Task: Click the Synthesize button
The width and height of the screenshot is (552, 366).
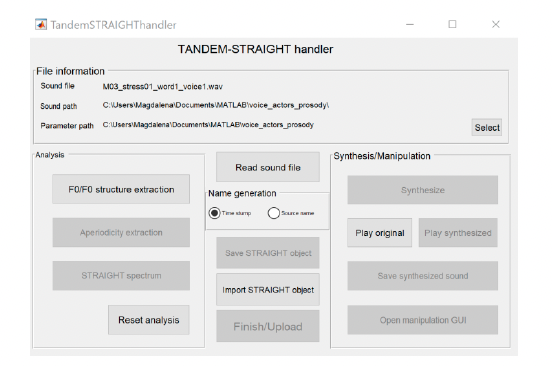Action: [423, 190]
